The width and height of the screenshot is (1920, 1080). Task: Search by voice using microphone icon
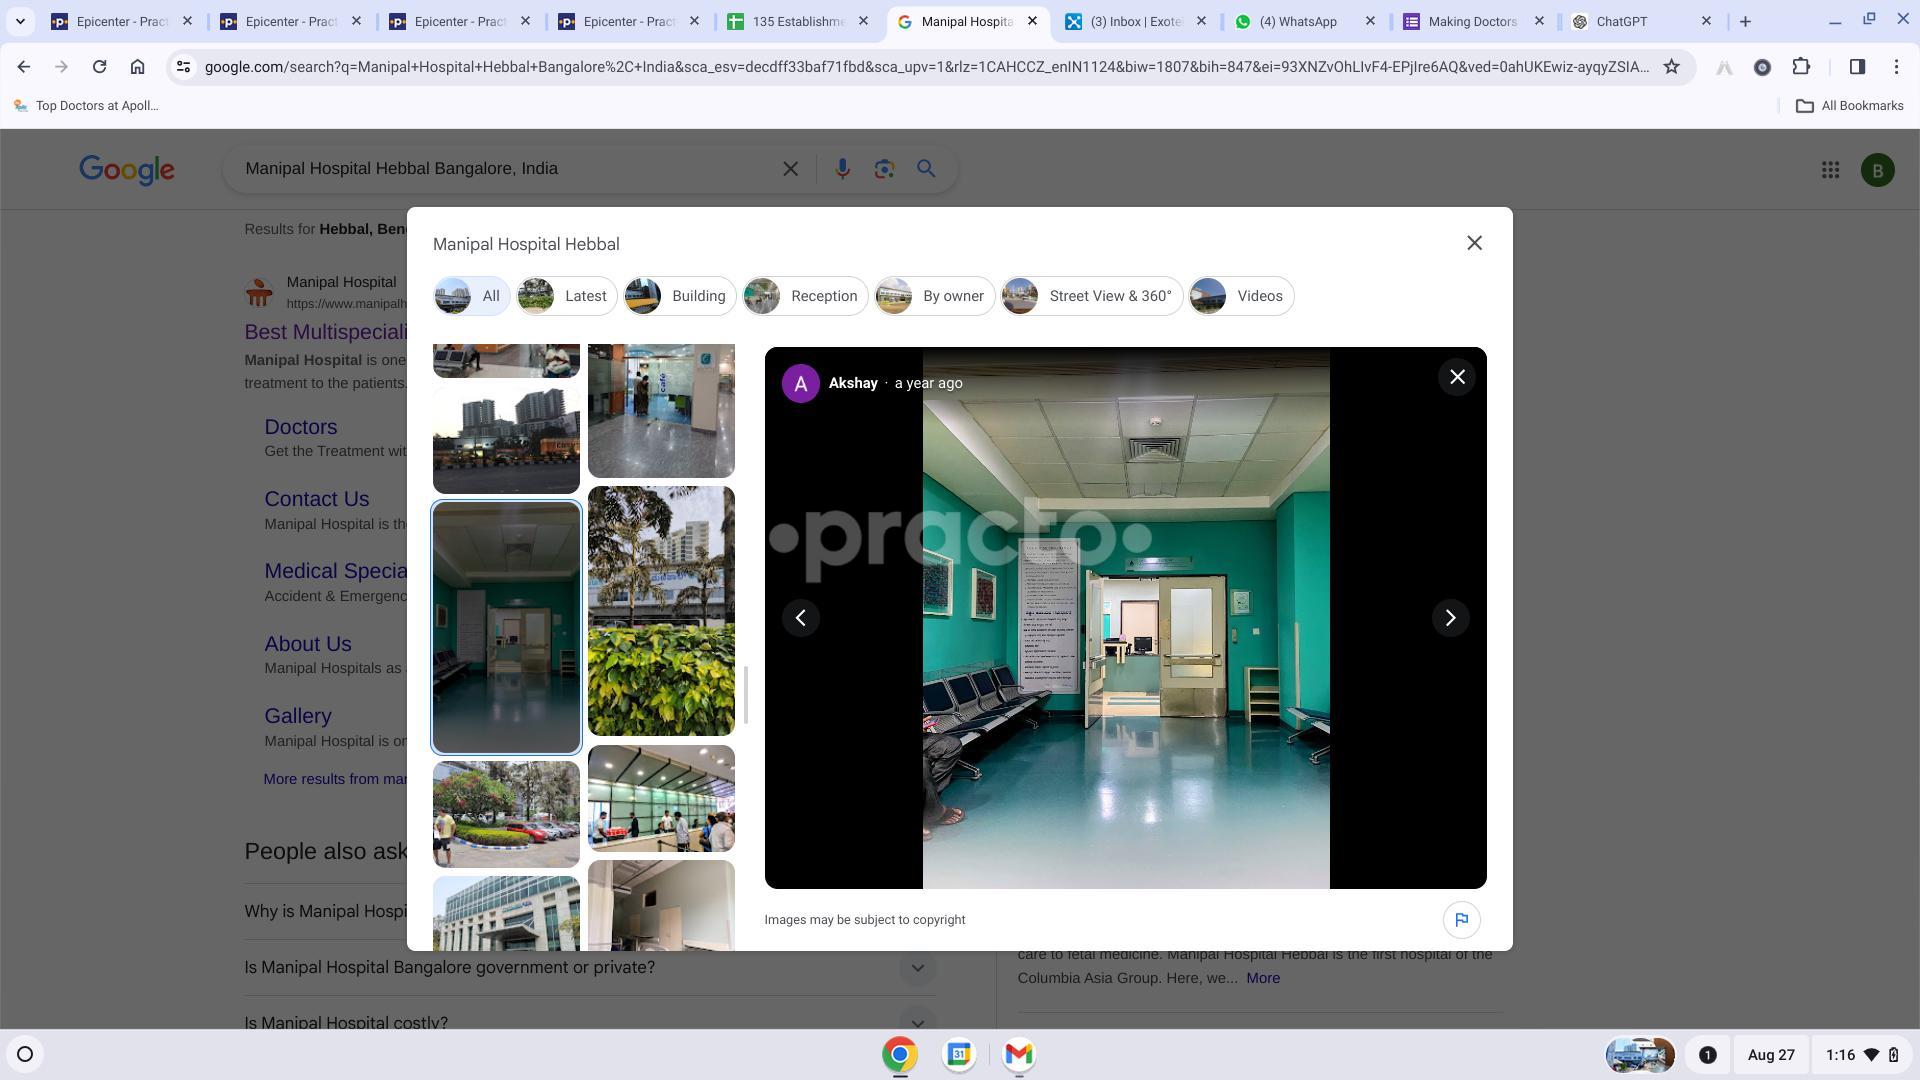tap(842, 169)
